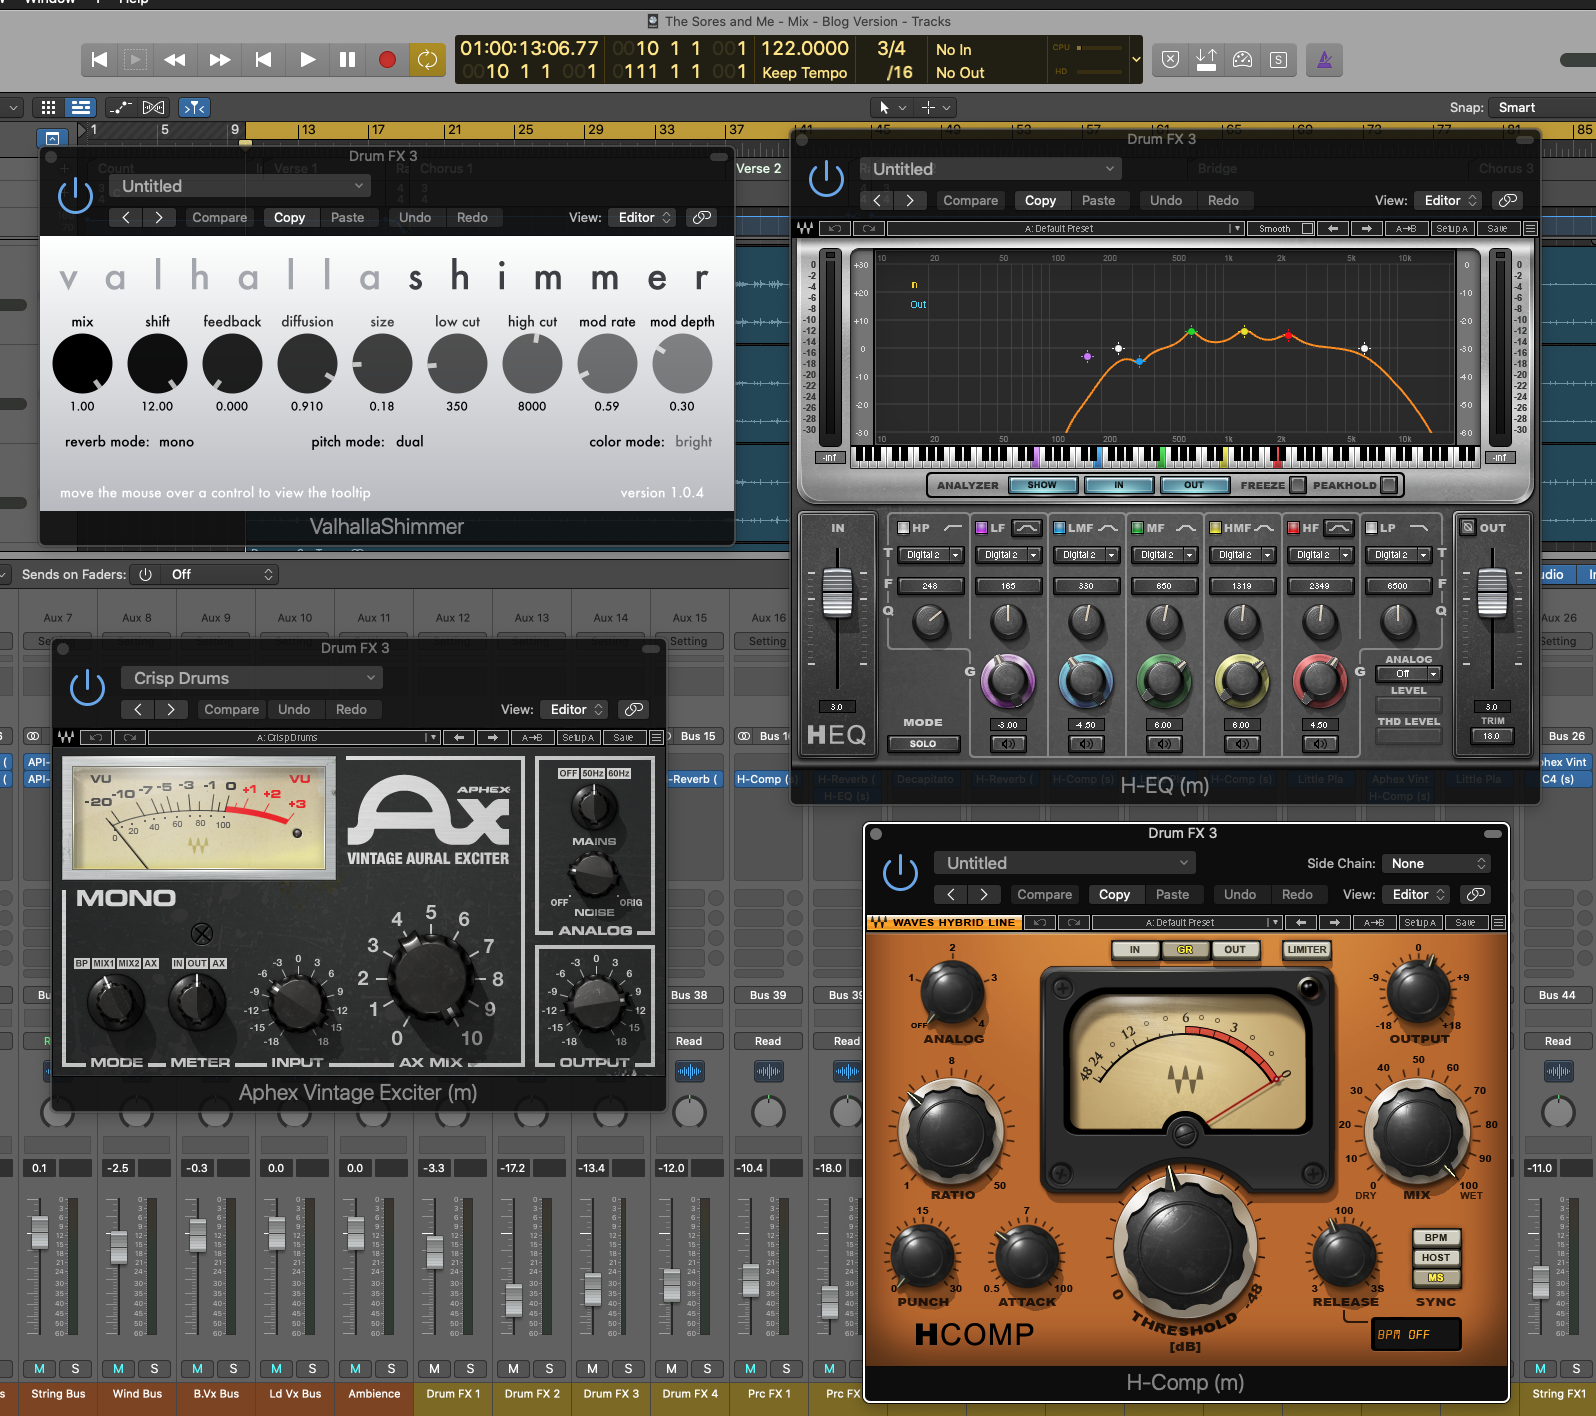Select the GR meter mode in H-Comp
This screenshot has width=1596, height=1416.
(x=1185, y=950)
